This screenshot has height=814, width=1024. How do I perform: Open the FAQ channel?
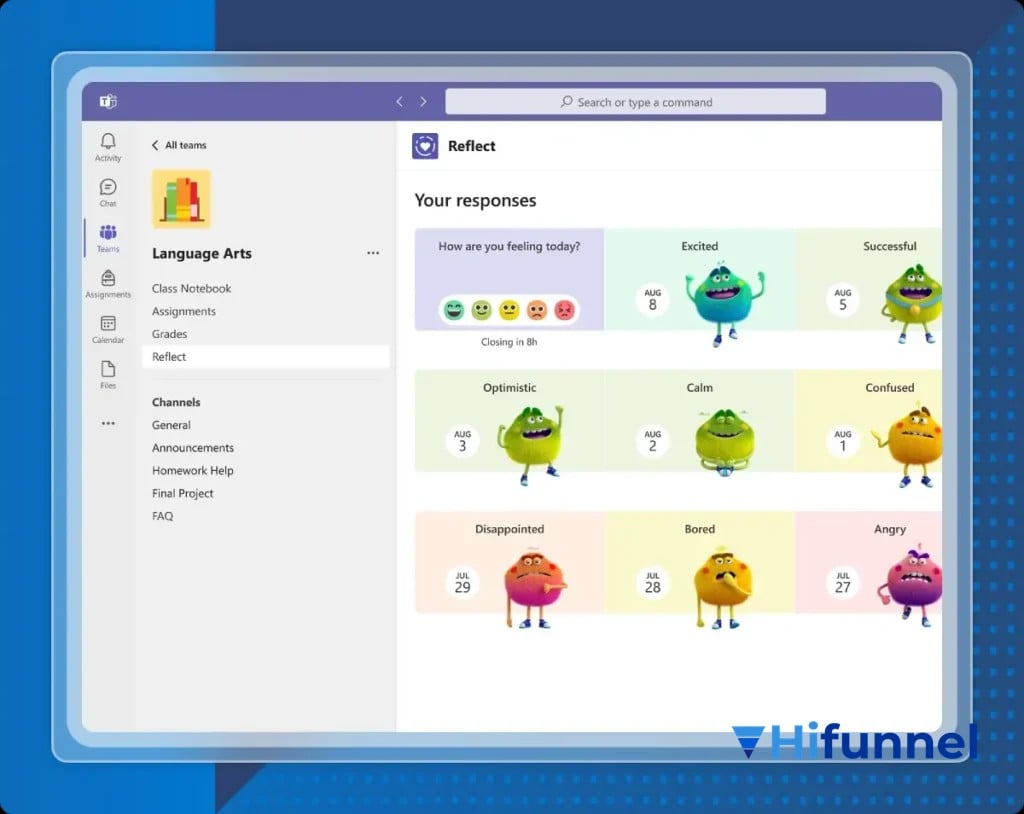click(x=163, y=516)
